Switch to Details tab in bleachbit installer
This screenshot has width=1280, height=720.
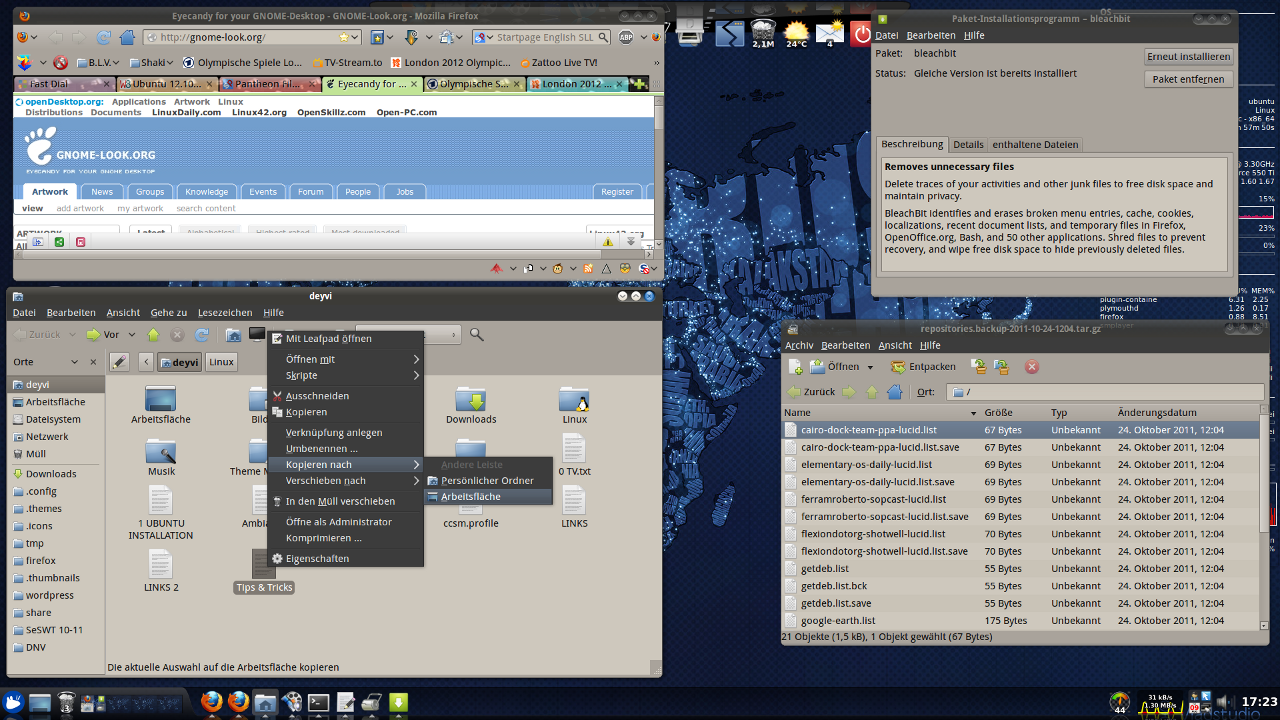(968, 144)
